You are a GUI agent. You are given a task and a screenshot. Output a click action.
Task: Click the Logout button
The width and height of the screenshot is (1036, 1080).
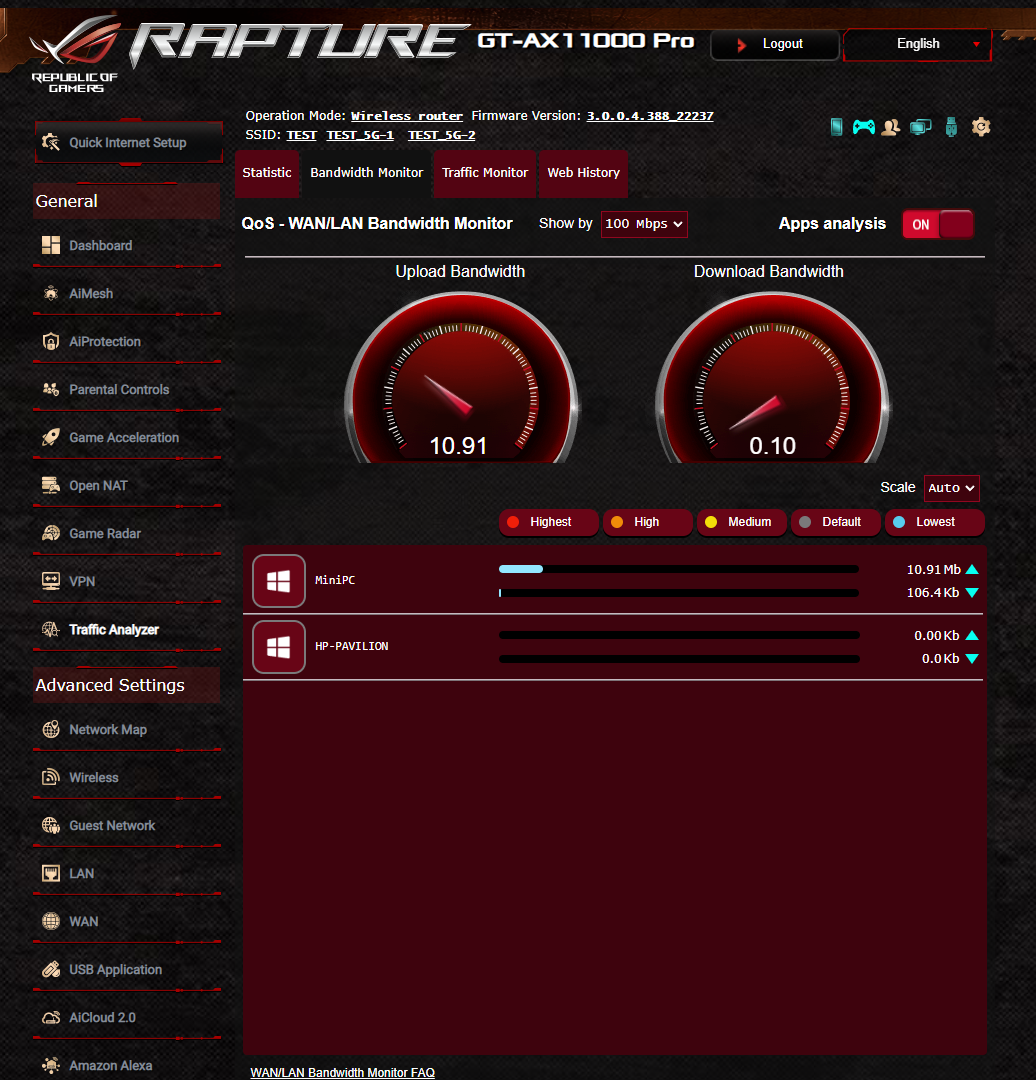pyautogui.click(x=775, y=45)
